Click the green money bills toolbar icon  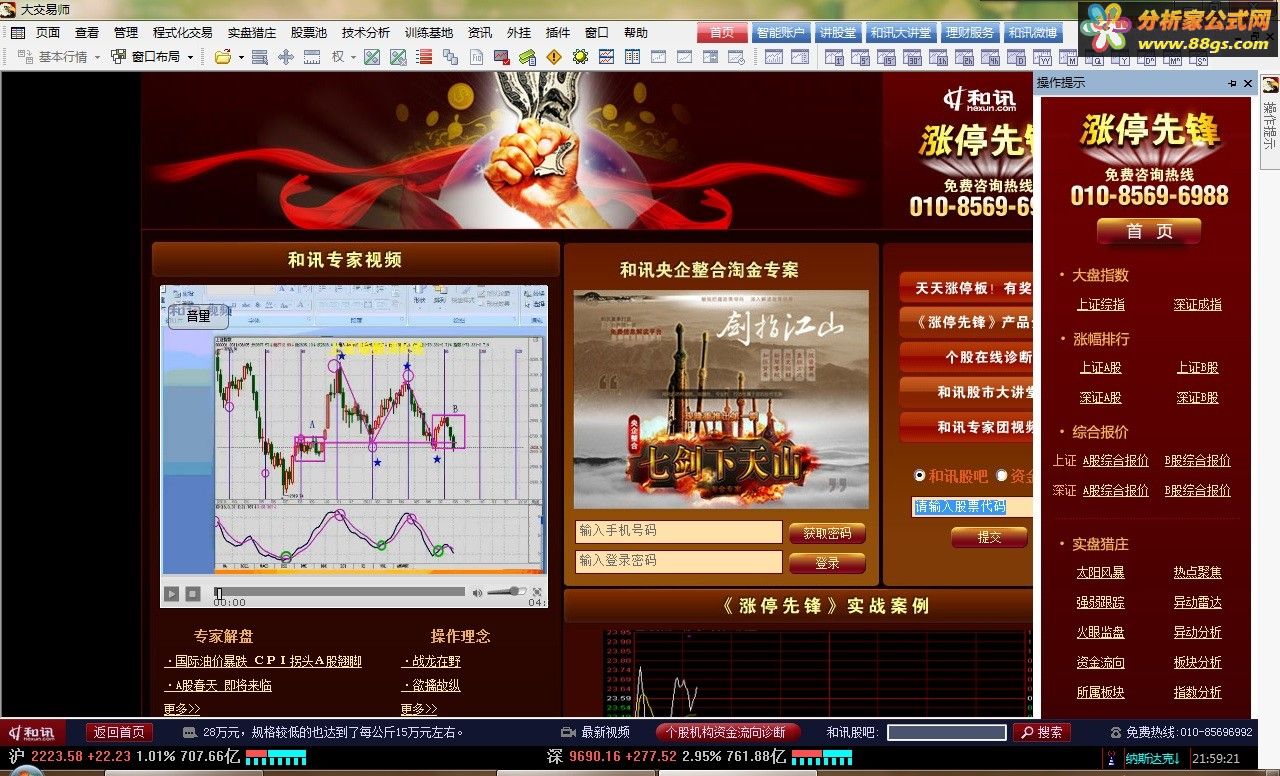pyautogui.click(x=527, y=57)
